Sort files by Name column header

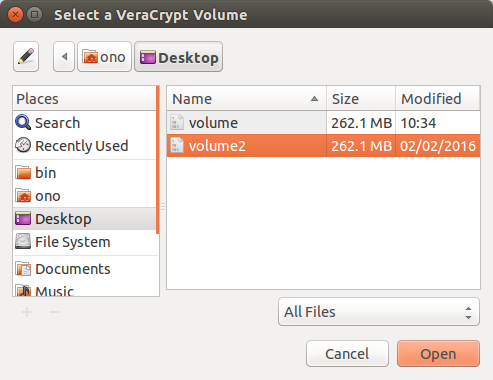coord(247,99)
